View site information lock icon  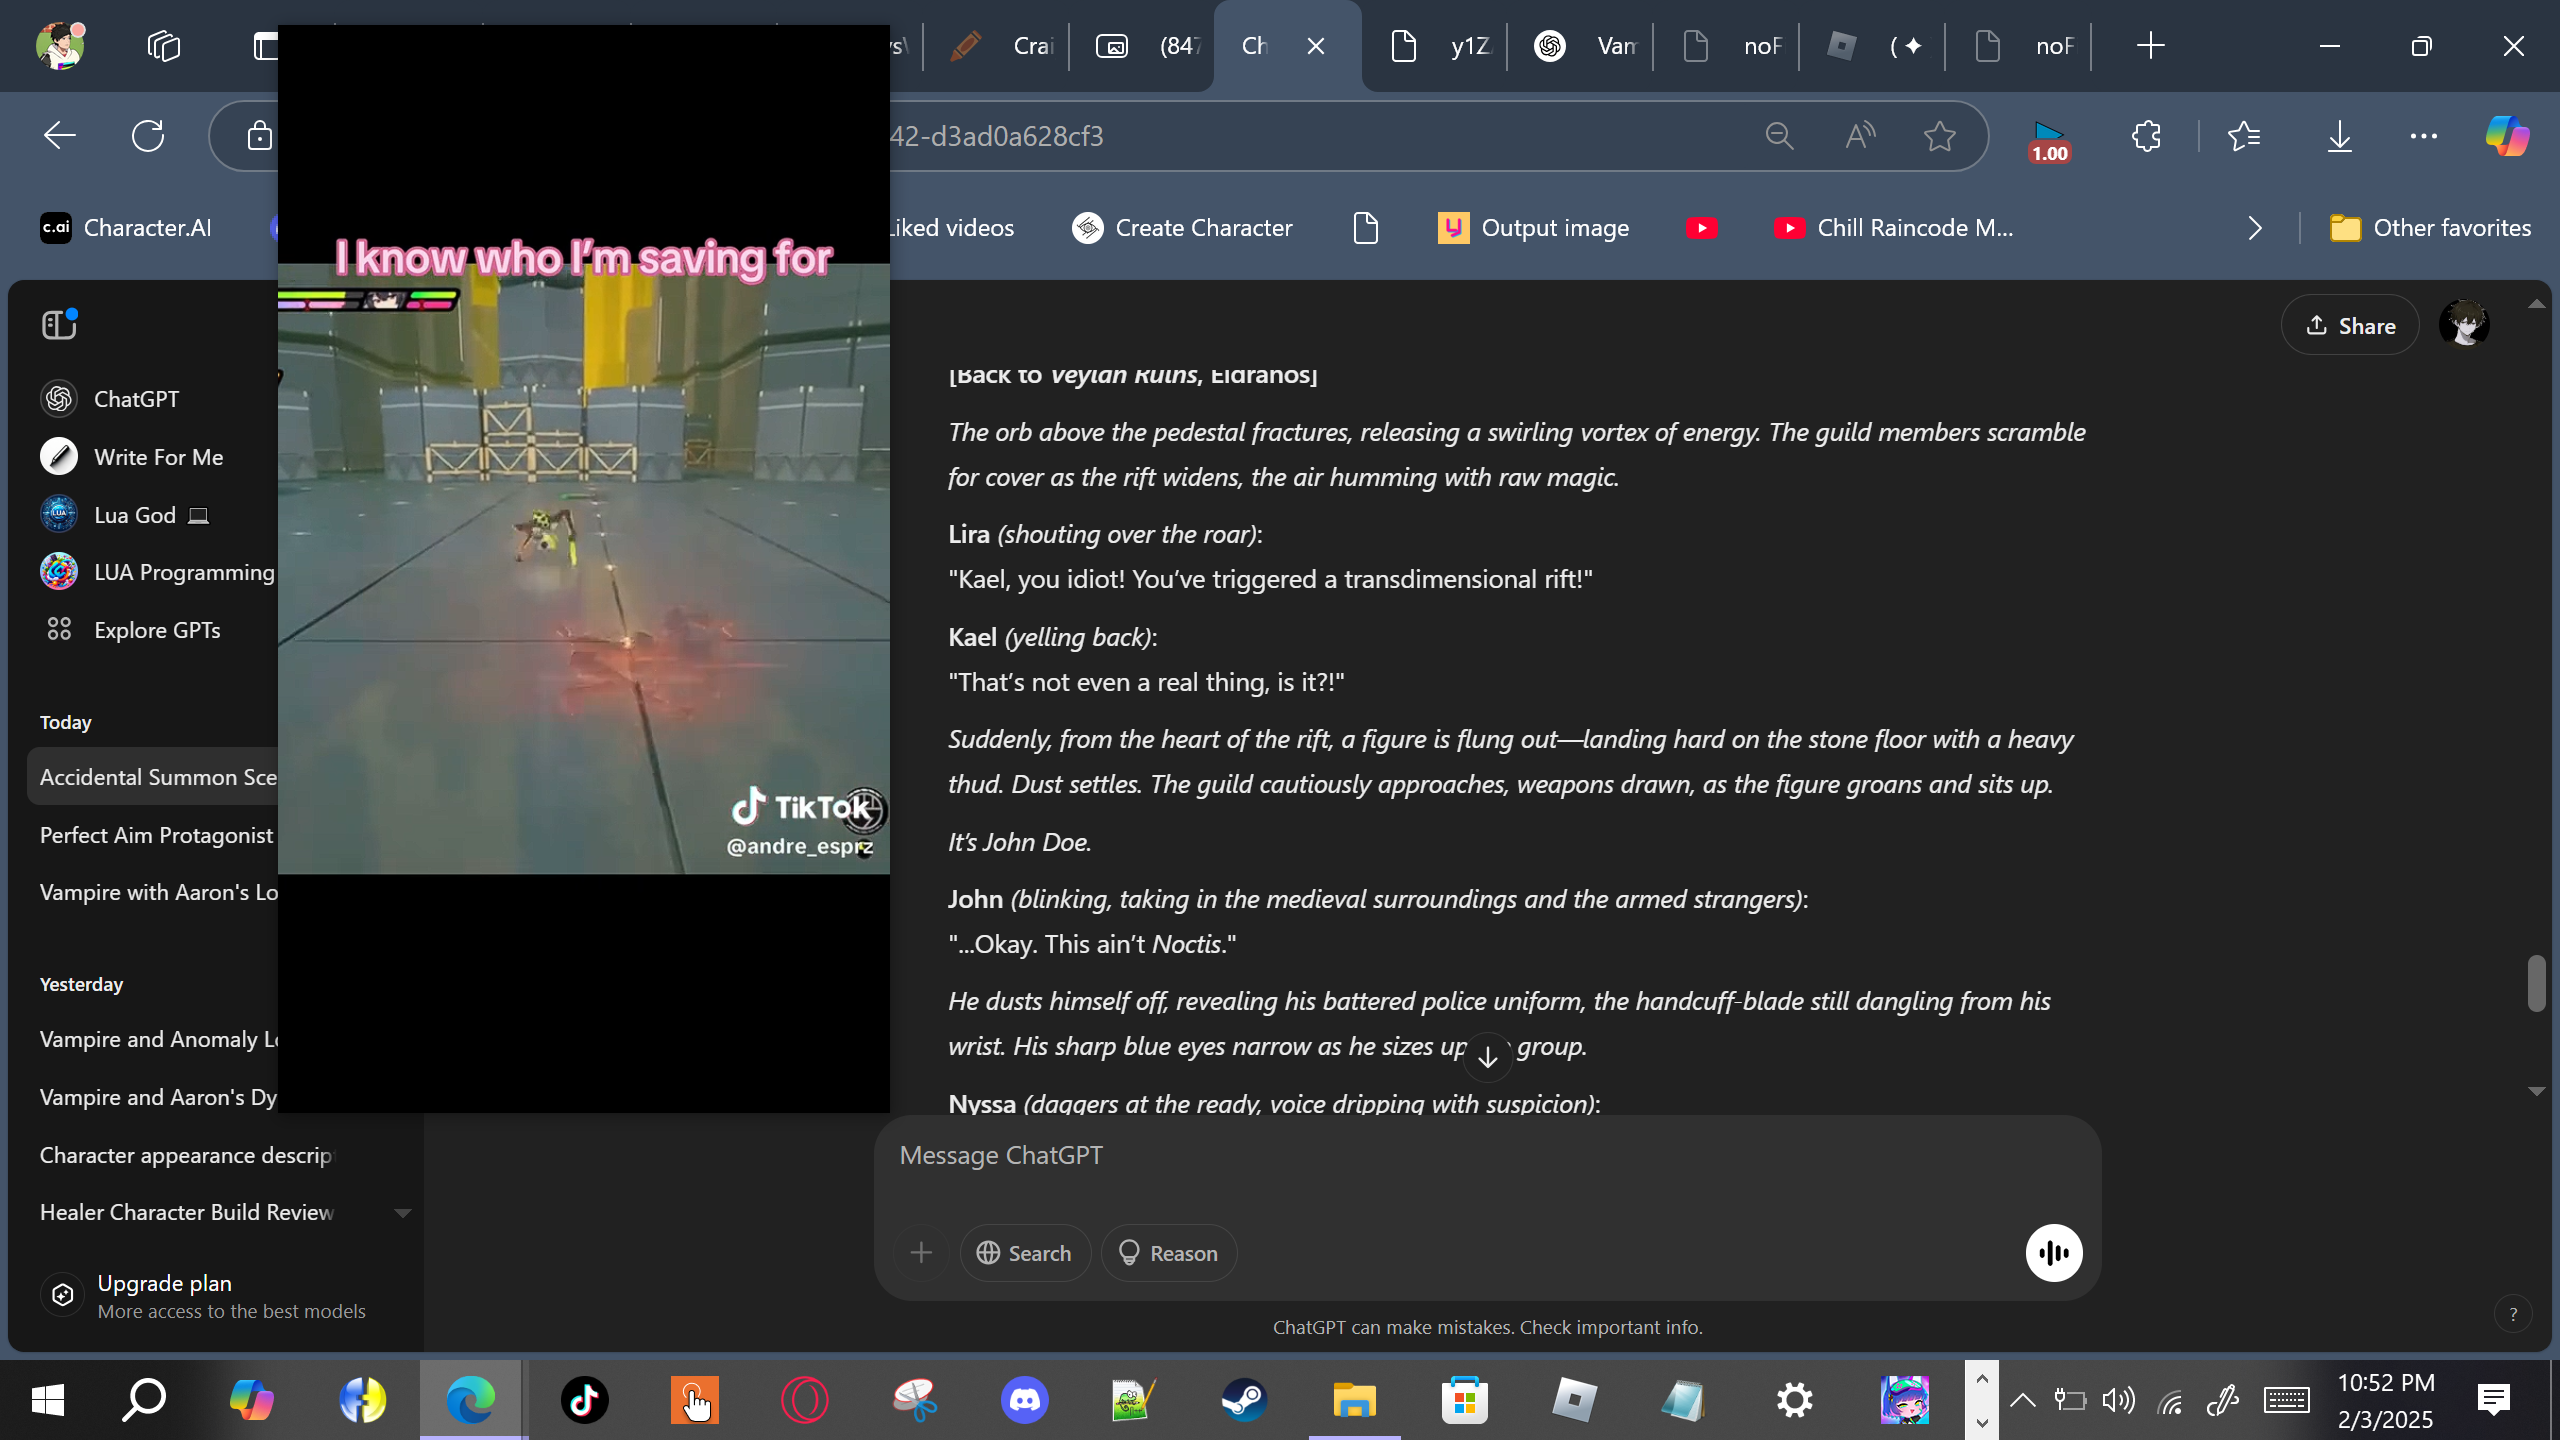click(260, 136)
